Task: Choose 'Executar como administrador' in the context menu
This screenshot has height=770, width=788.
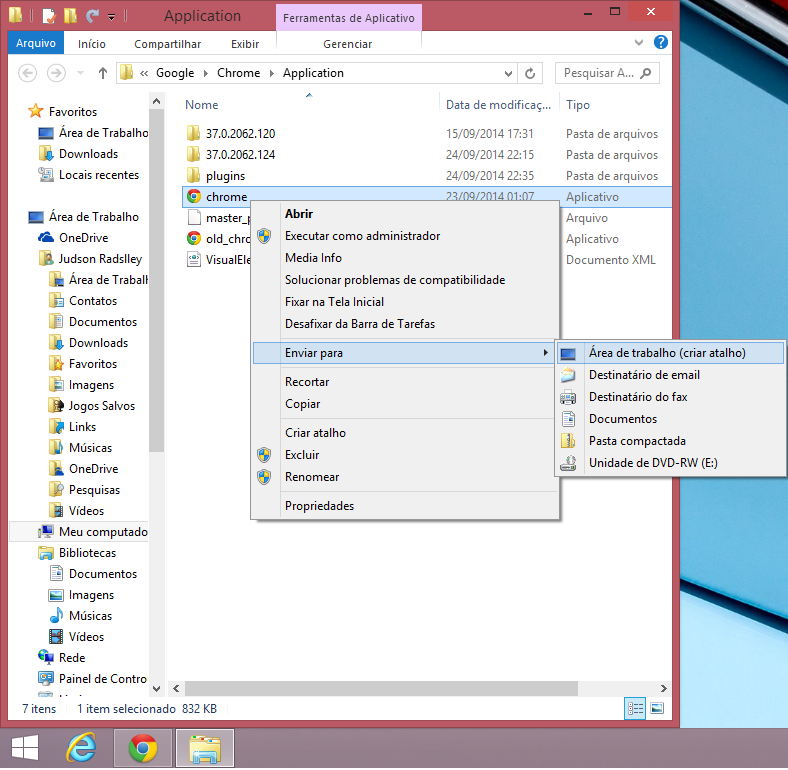Action: pos(362,236)
